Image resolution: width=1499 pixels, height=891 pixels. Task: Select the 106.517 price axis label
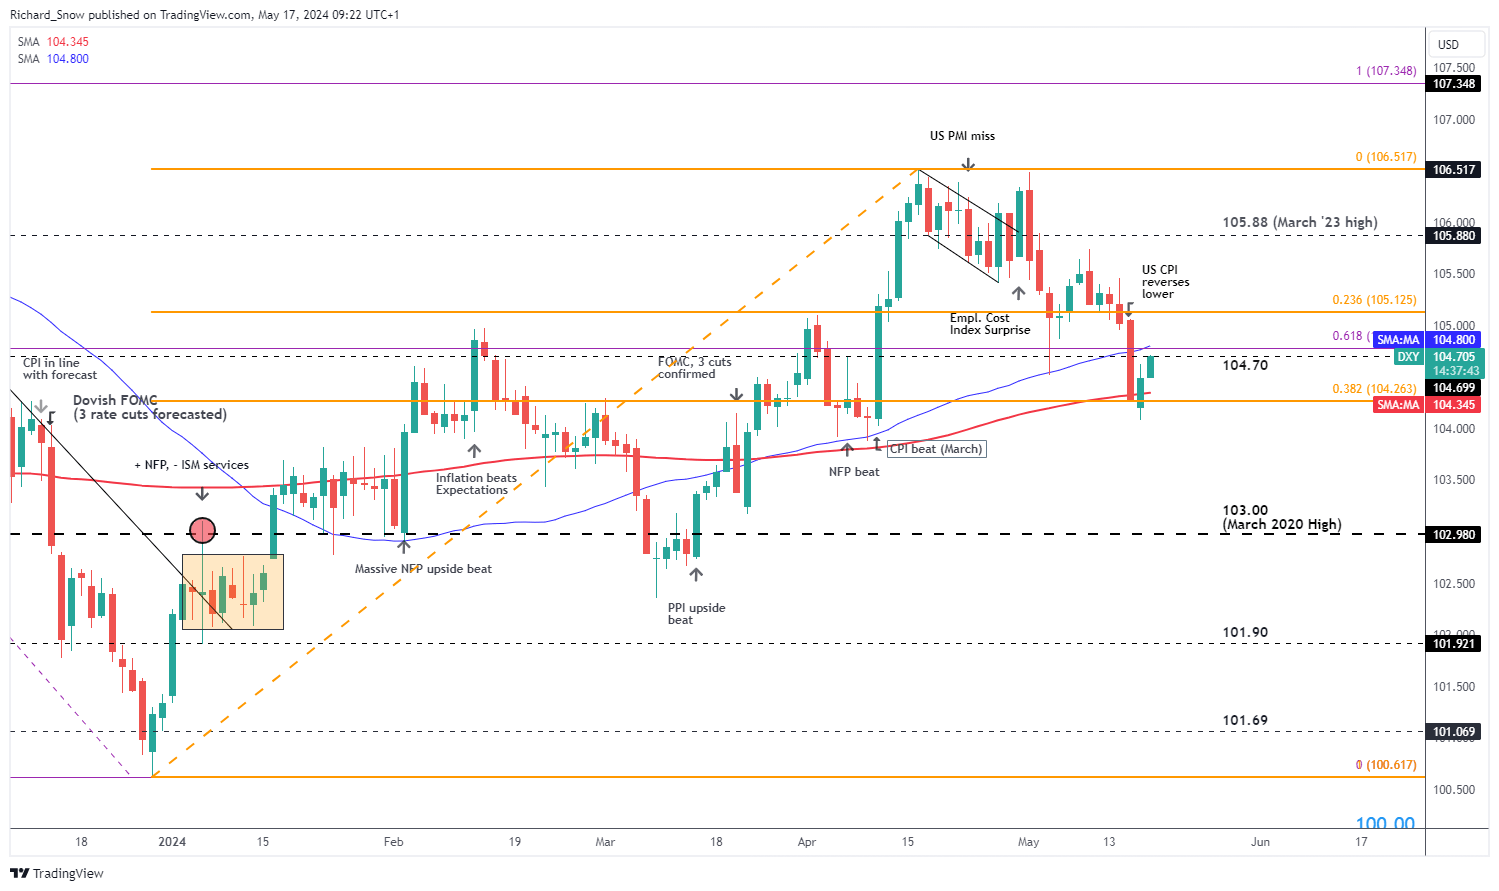click(1454, 170)
